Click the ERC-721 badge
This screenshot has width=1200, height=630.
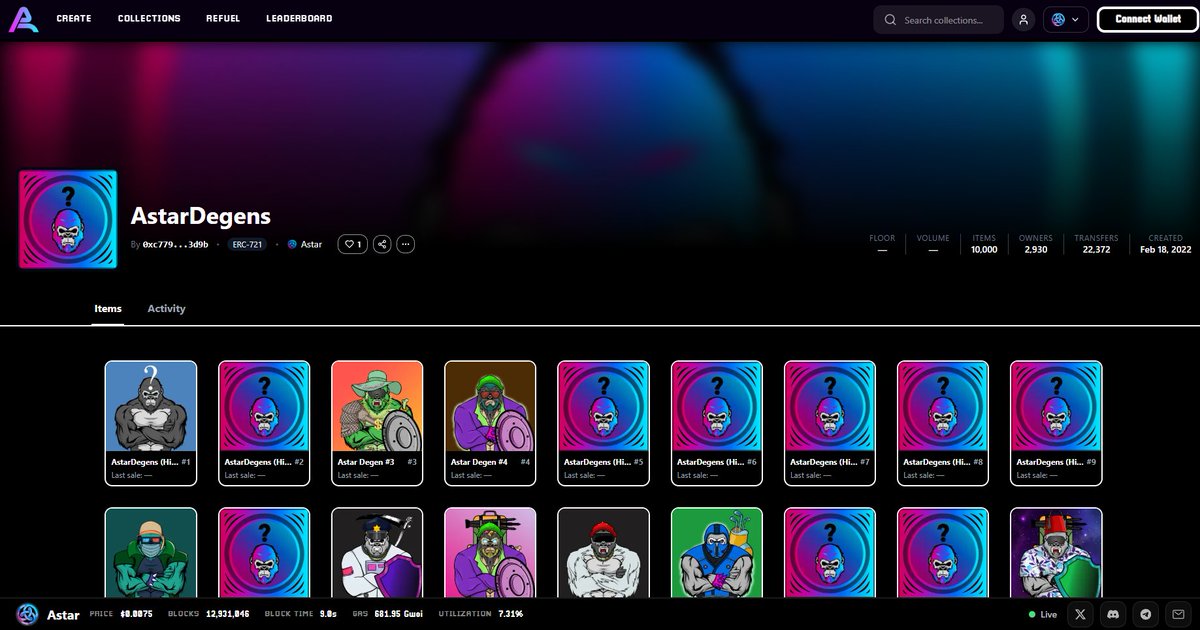coord(247,244)
